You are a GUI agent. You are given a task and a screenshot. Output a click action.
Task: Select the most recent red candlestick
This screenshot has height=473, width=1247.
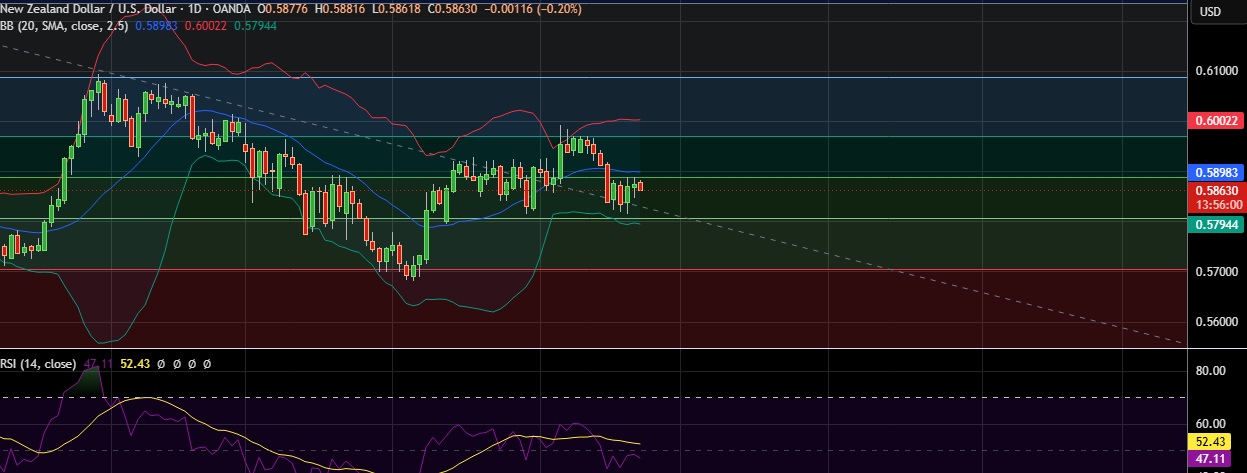[x=640, y=185]
